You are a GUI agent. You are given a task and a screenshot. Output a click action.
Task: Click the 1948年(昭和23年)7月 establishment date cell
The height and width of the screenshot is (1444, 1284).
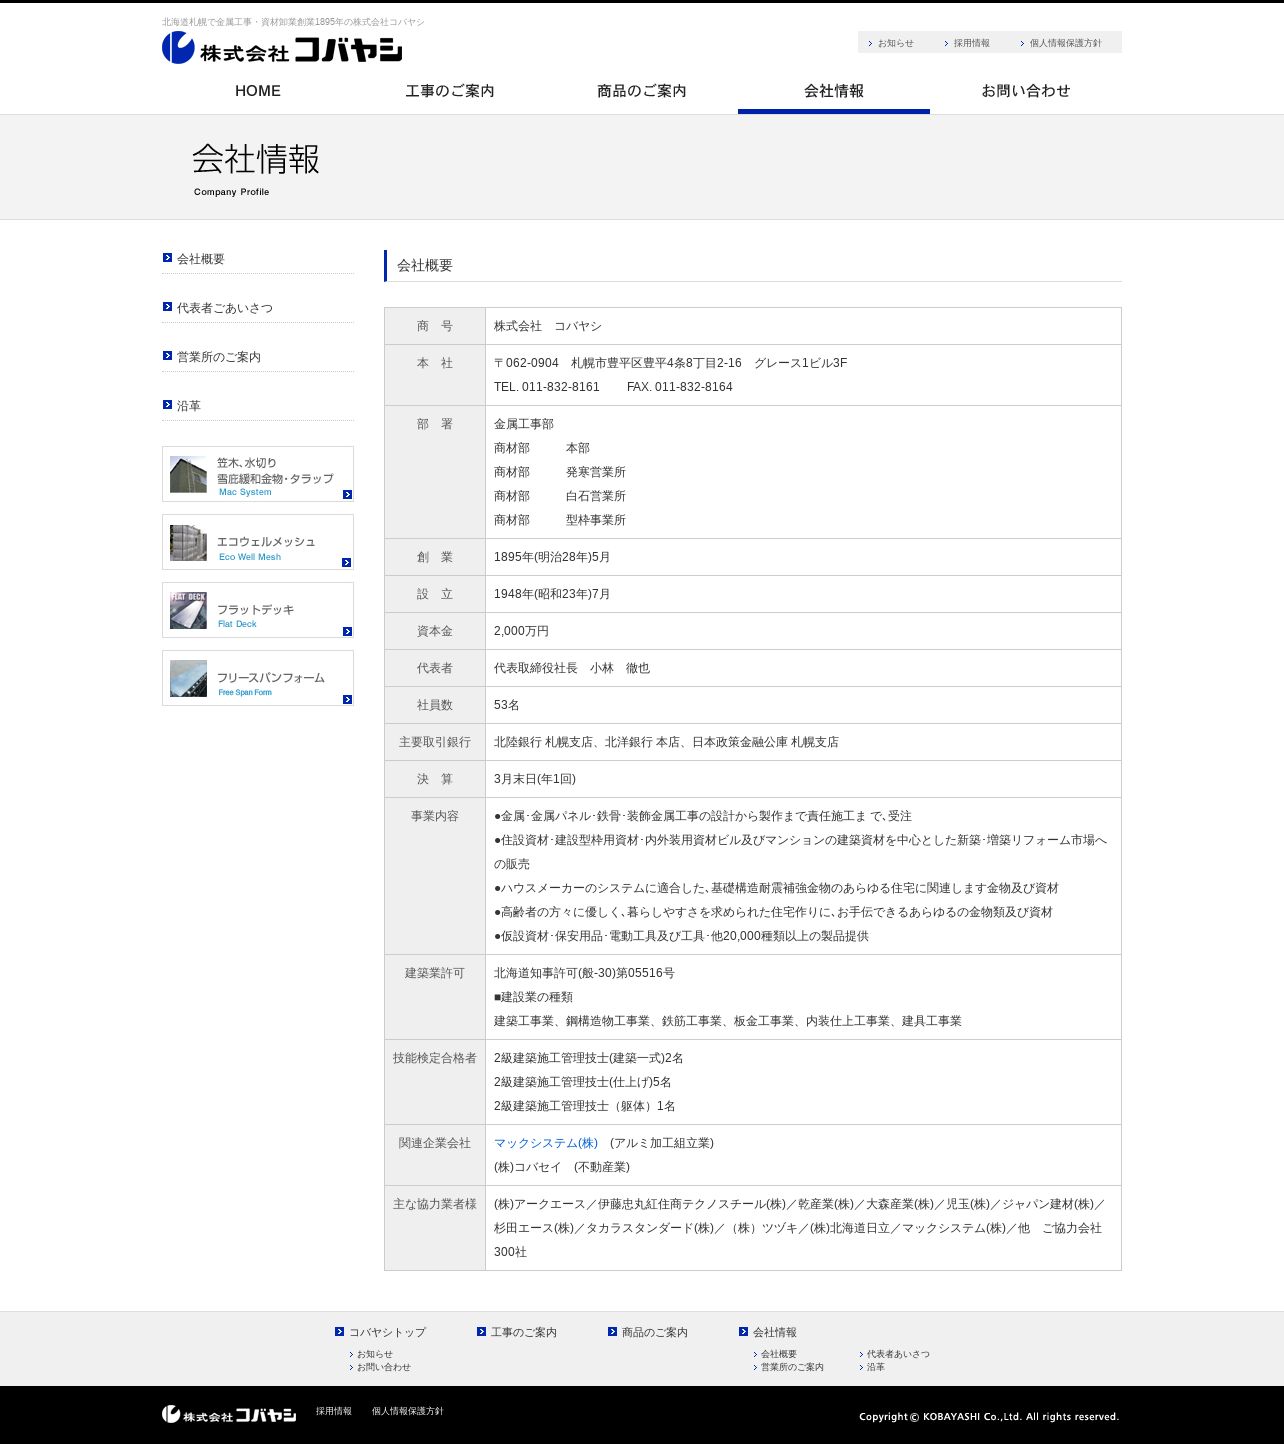(803, 594)
